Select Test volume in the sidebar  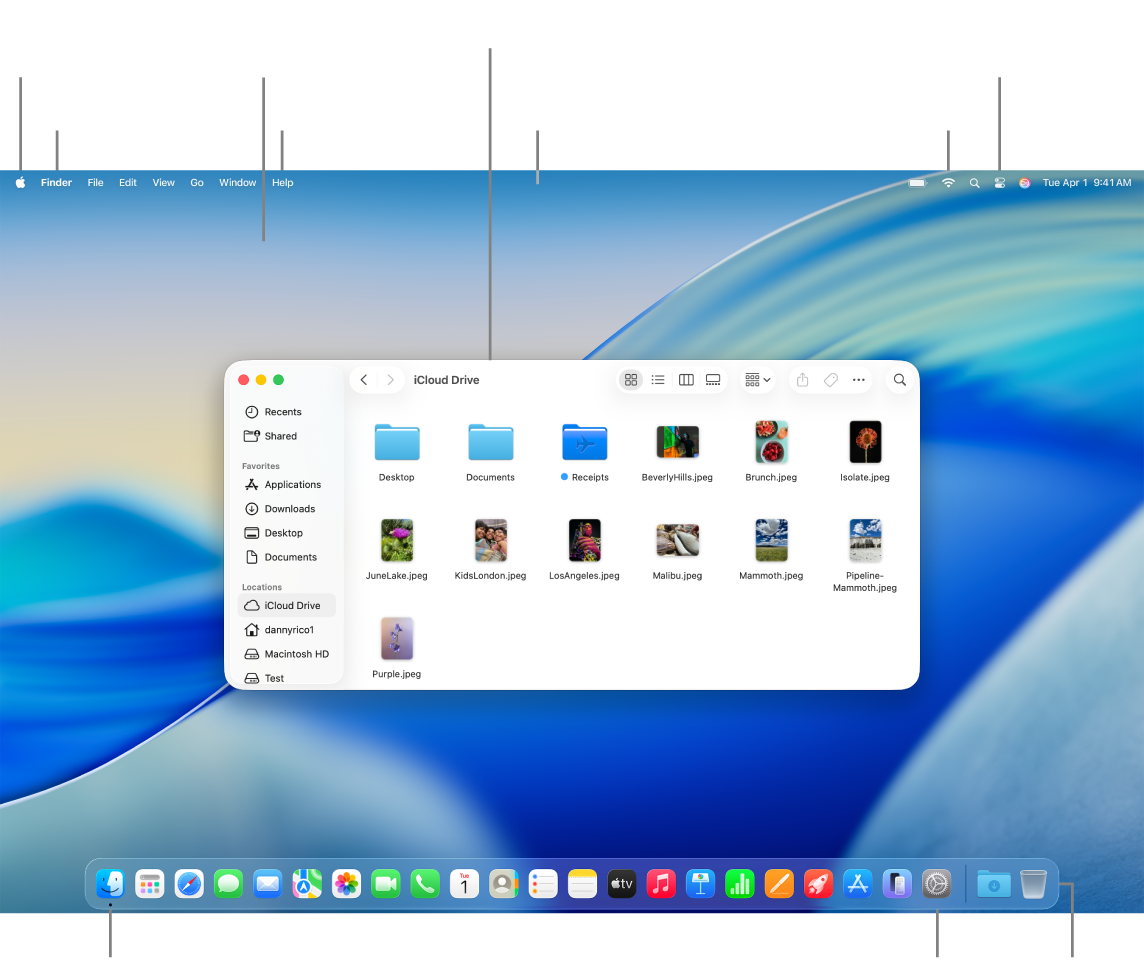(287, 678)
